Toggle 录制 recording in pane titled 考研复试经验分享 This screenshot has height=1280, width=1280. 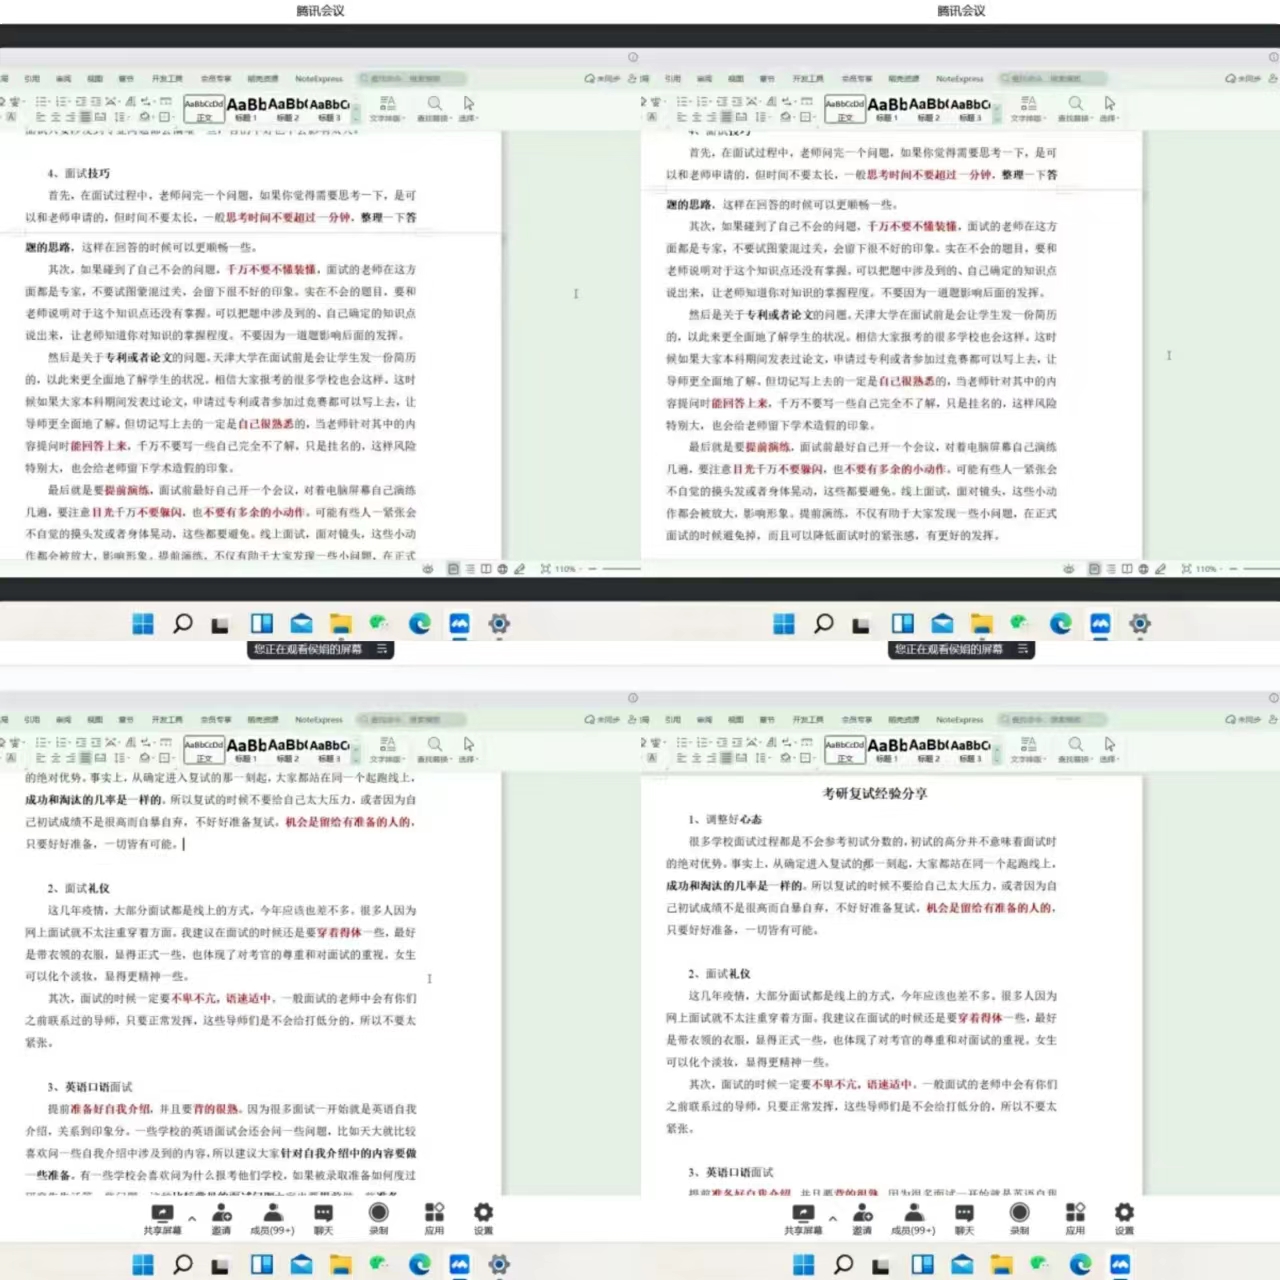(1019, 1219)
